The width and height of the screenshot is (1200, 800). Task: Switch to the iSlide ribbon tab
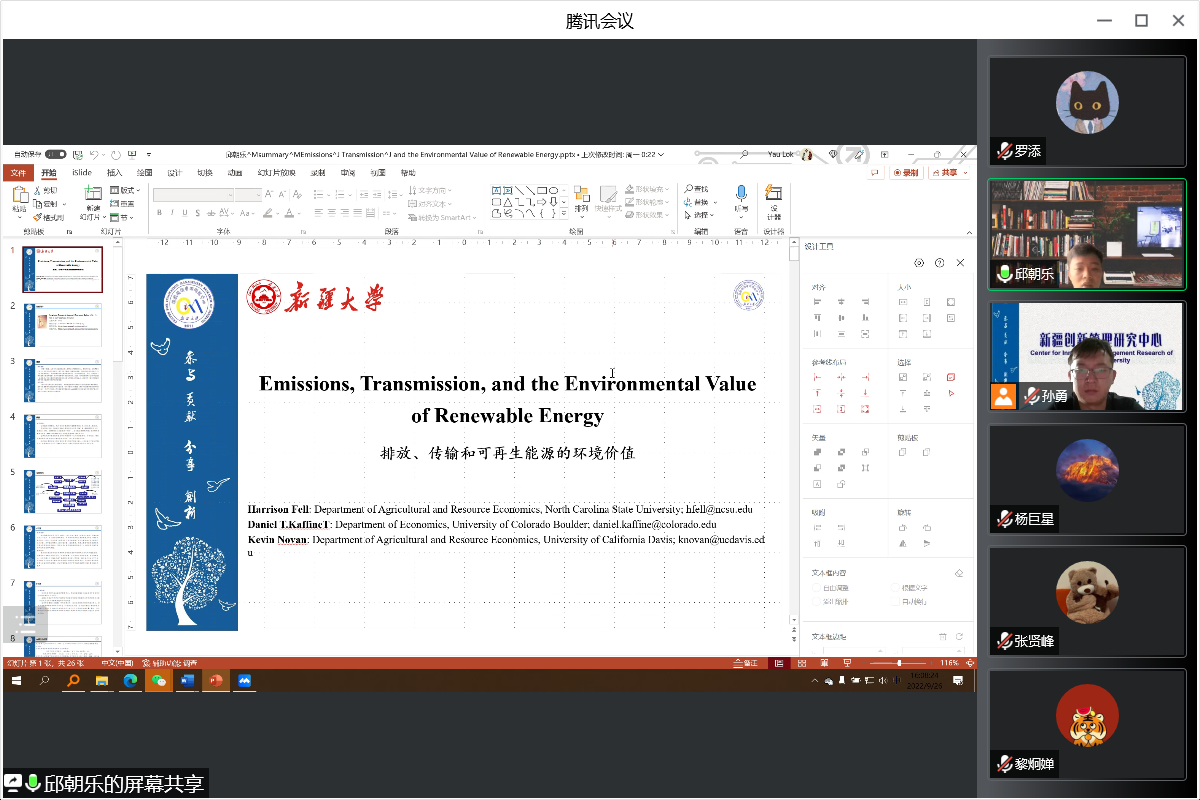82,173
